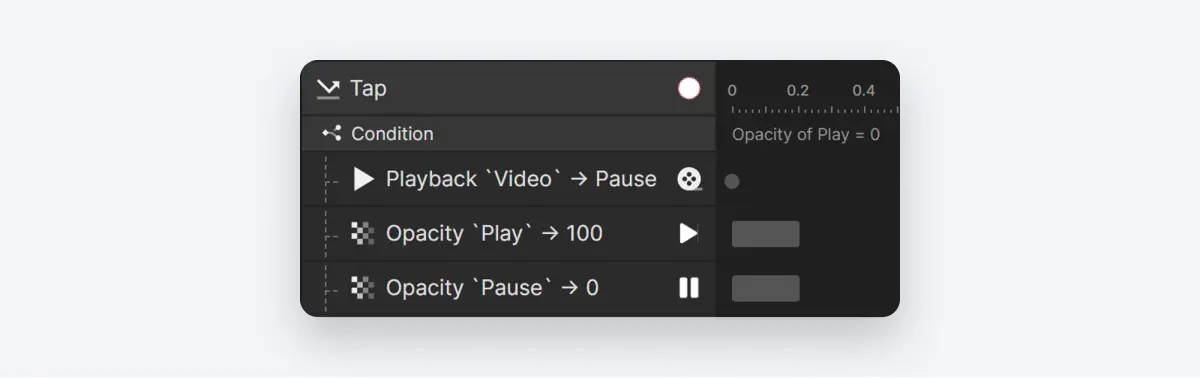1200x378 pixels.
Task: Click the film reel icon on Playback row
Action: 689,179
